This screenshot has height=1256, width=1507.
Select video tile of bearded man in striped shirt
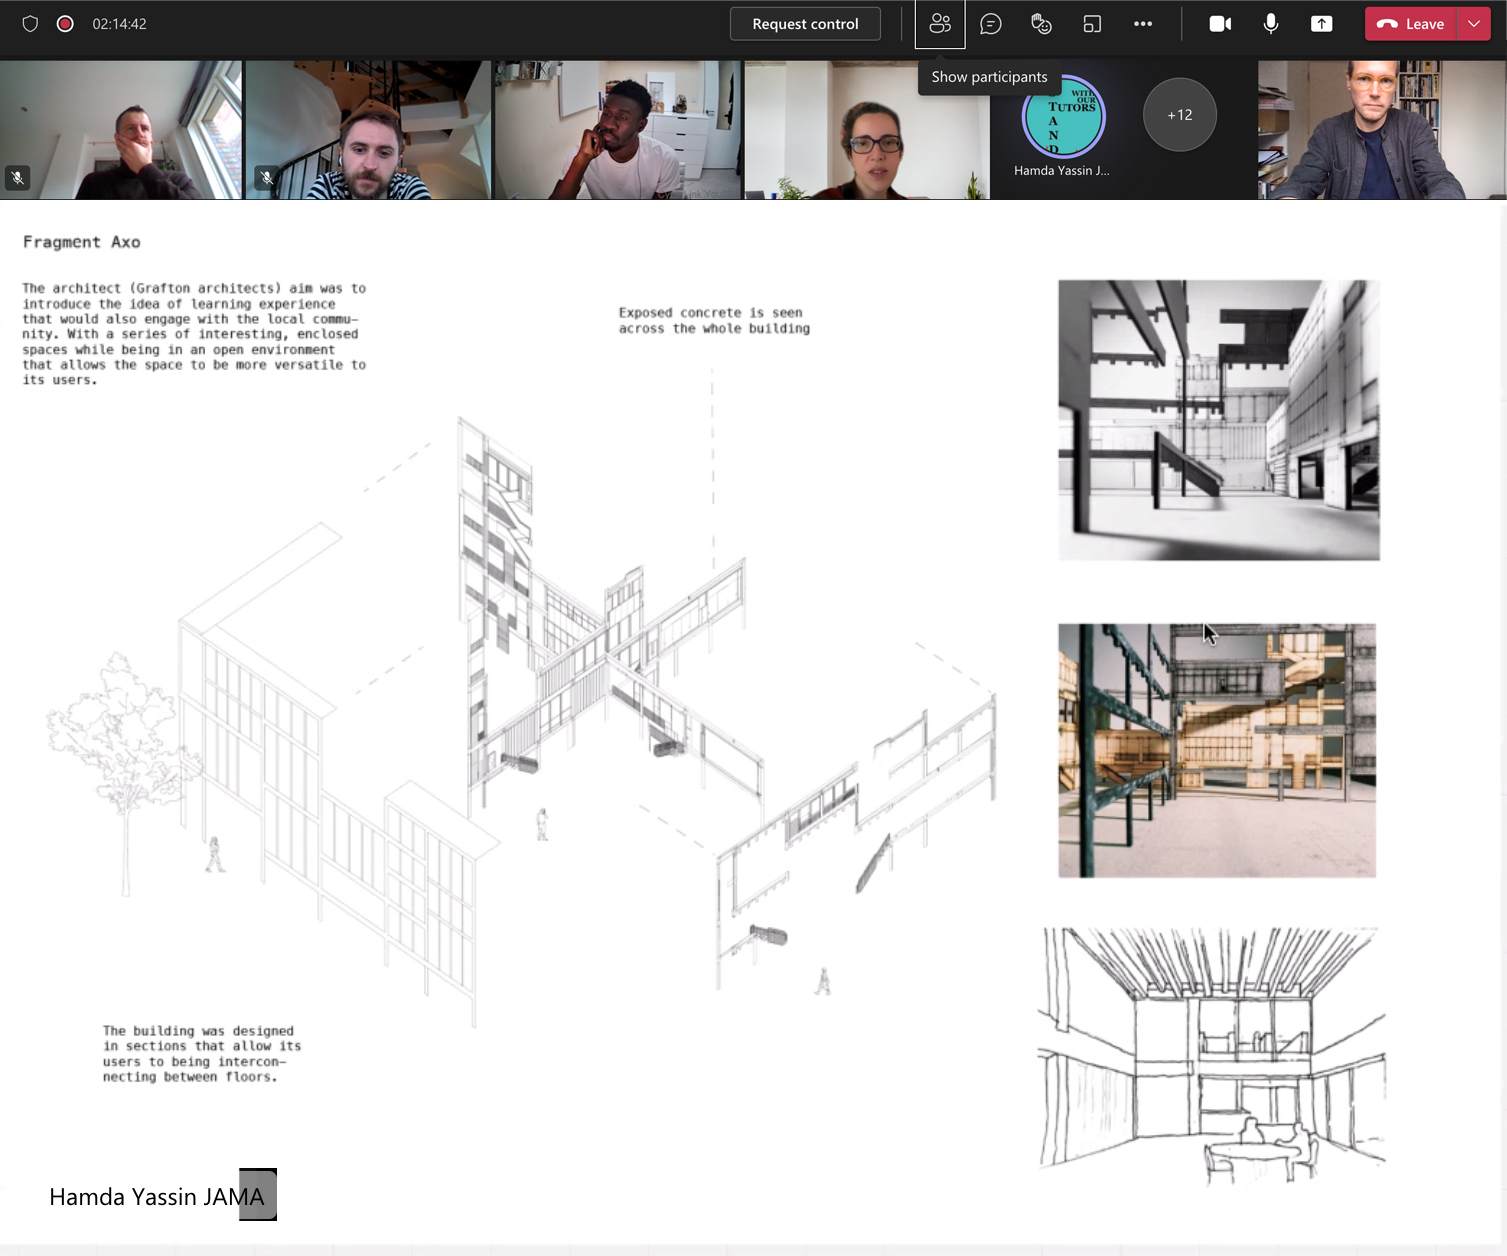pyautogui.click(x=368, y=130)
